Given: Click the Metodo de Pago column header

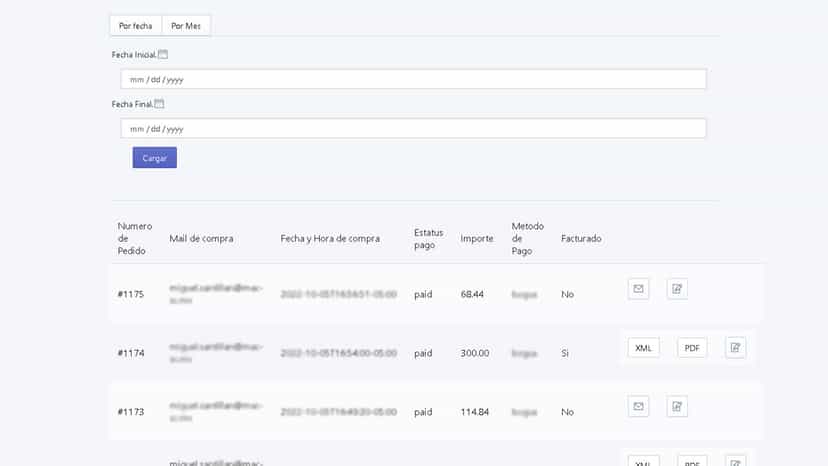Looking at the screenshot, I should click(527, 238).
